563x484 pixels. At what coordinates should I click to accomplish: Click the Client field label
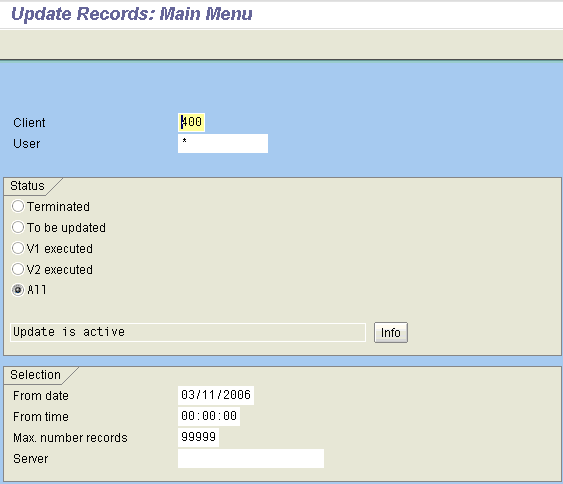click(29, 123)
